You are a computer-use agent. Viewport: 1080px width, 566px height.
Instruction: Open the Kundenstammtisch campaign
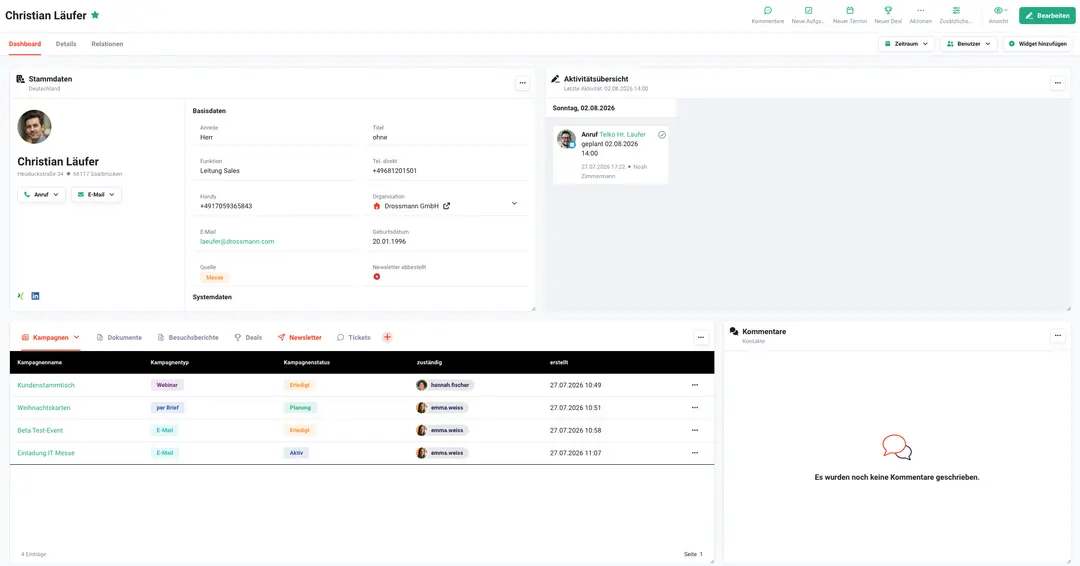point(46,386)
